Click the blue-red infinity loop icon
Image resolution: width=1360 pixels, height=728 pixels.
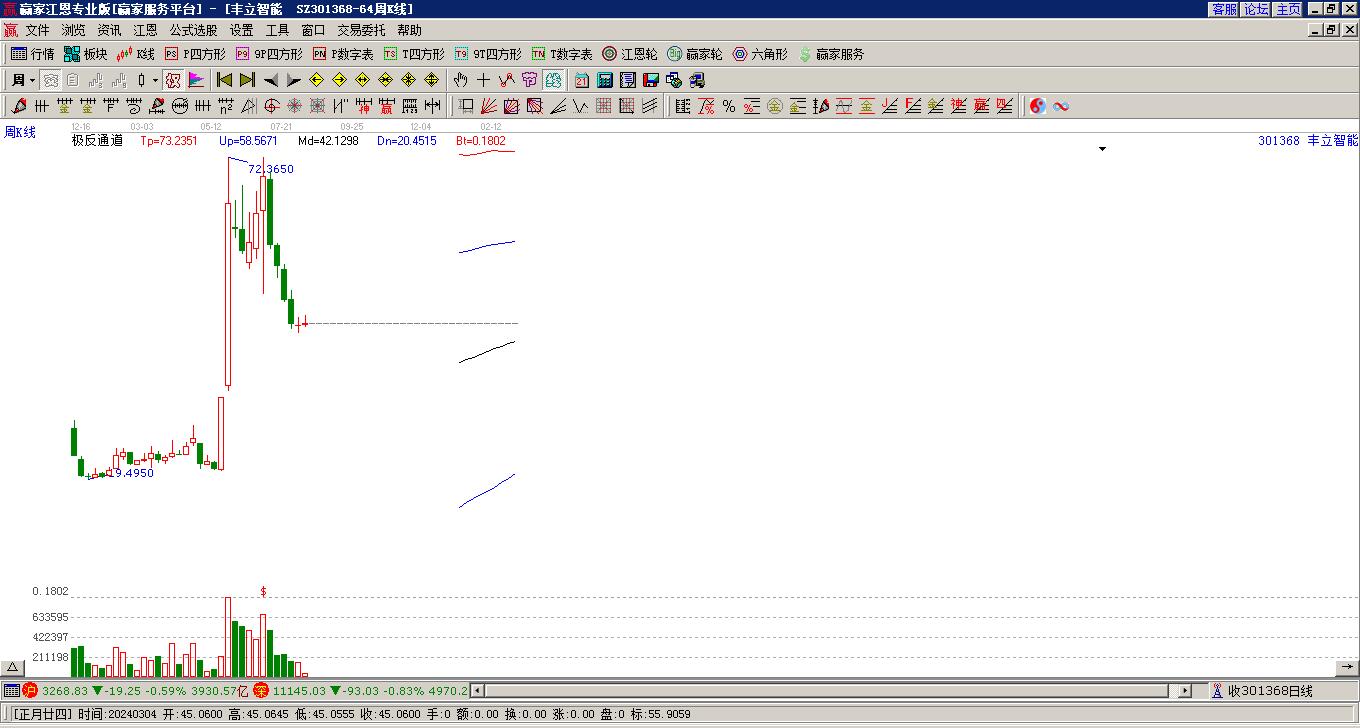click(x=1061, y=106)
